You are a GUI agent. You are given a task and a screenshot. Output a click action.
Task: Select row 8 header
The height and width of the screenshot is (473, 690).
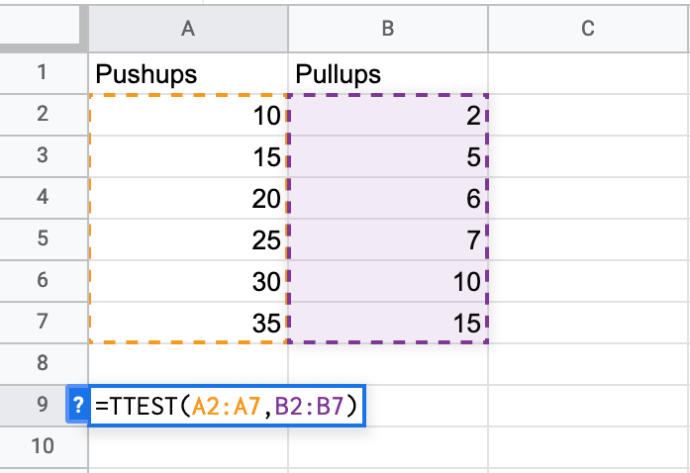41,362
